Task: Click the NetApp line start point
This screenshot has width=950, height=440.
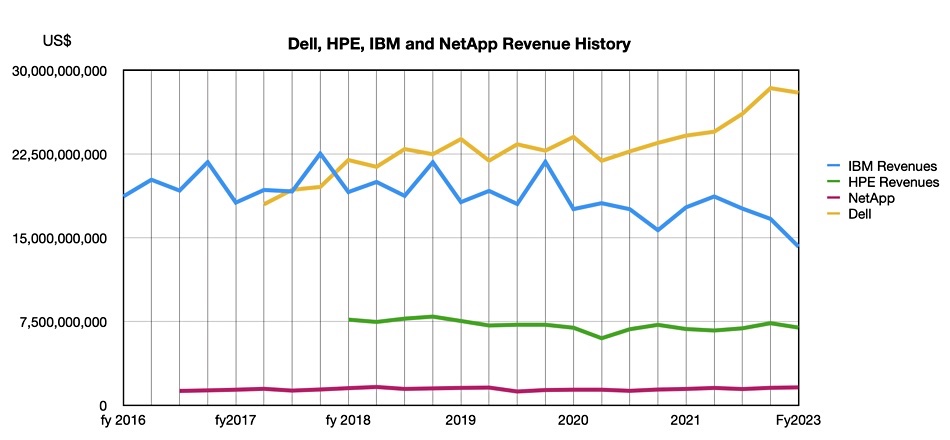Action: (x=181, y=391)
